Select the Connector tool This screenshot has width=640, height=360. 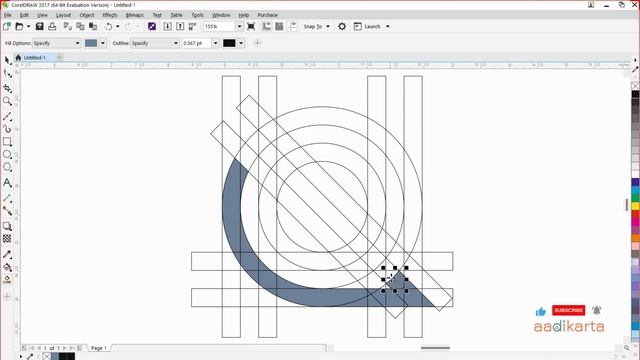pos(7,211)
